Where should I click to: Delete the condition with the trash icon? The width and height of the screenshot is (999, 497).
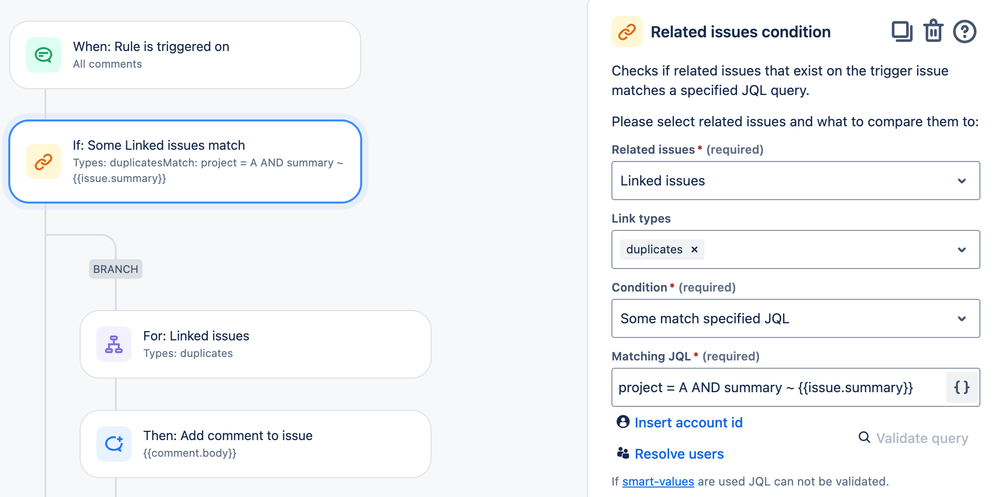tap(933, 31)
